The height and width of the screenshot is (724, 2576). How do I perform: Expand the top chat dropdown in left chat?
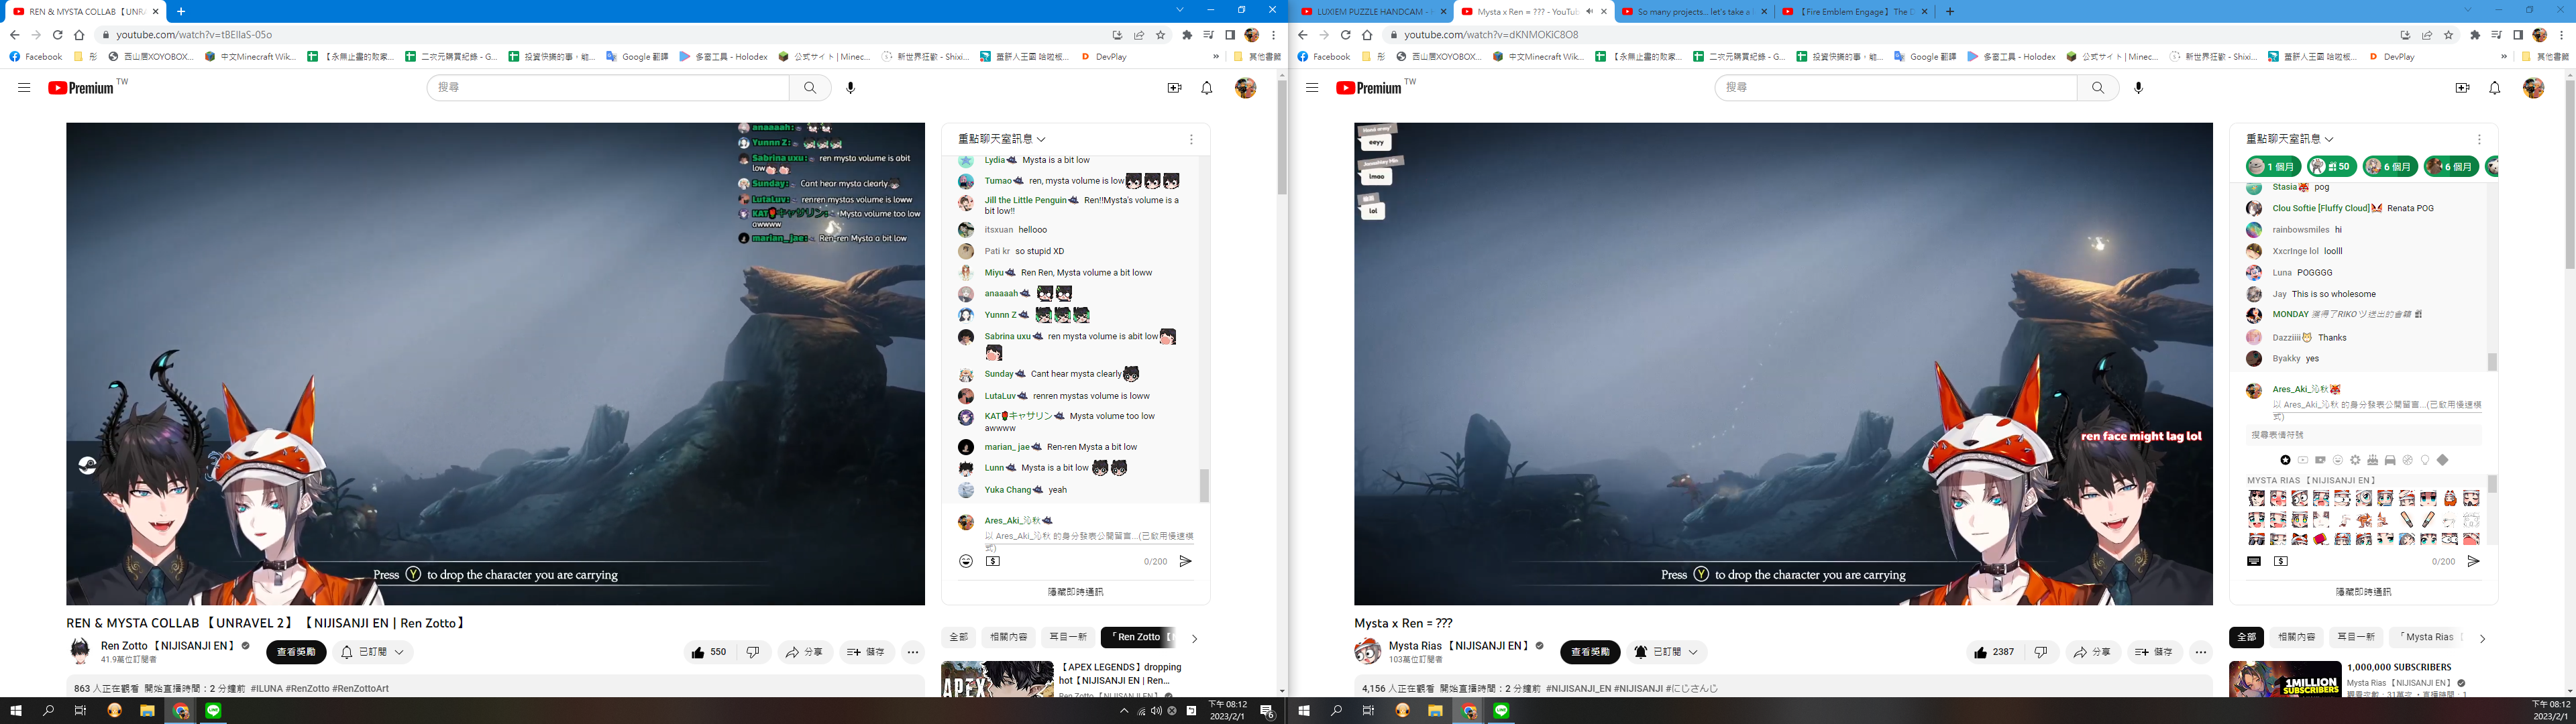(1002, 139)
